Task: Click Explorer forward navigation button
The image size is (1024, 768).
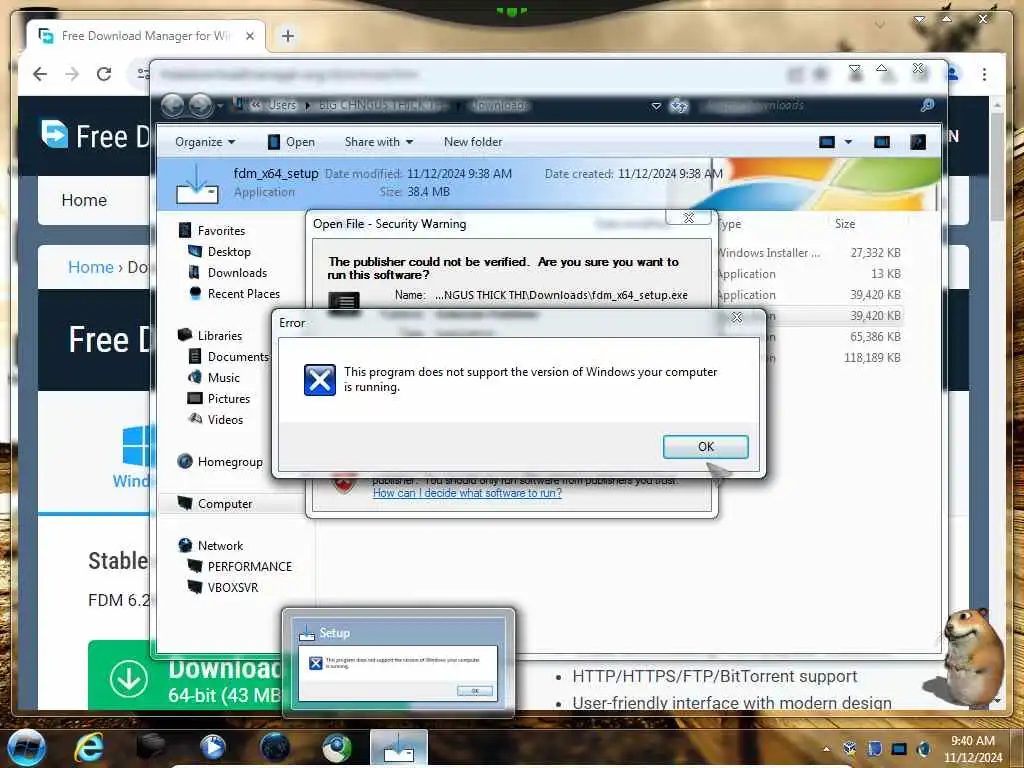Action: click(x=200, y=105)
